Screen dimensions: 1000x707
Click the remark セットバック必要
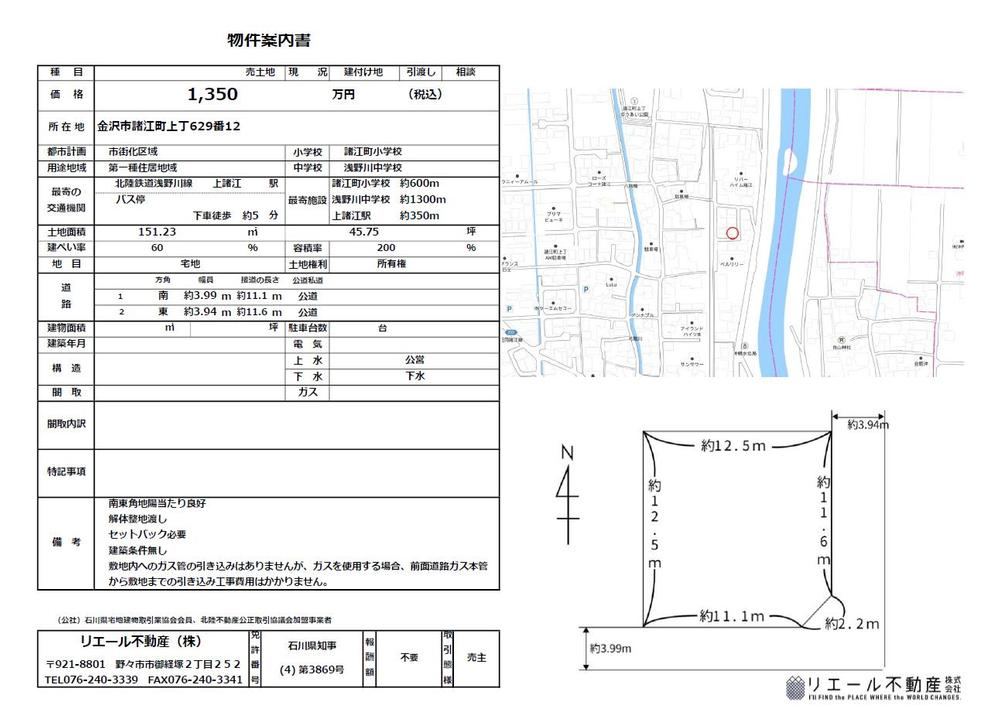point(147,535)
